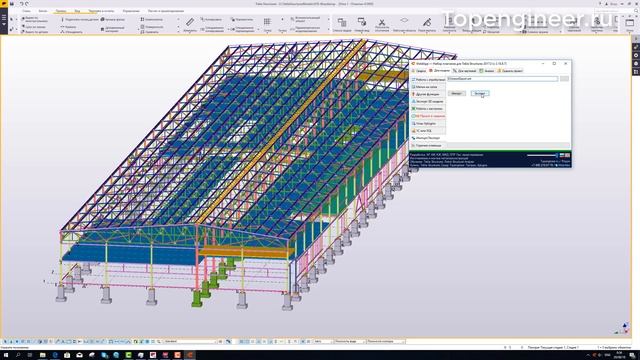
Task: Click the new view icon in ribbon
Action: [362, 22]
